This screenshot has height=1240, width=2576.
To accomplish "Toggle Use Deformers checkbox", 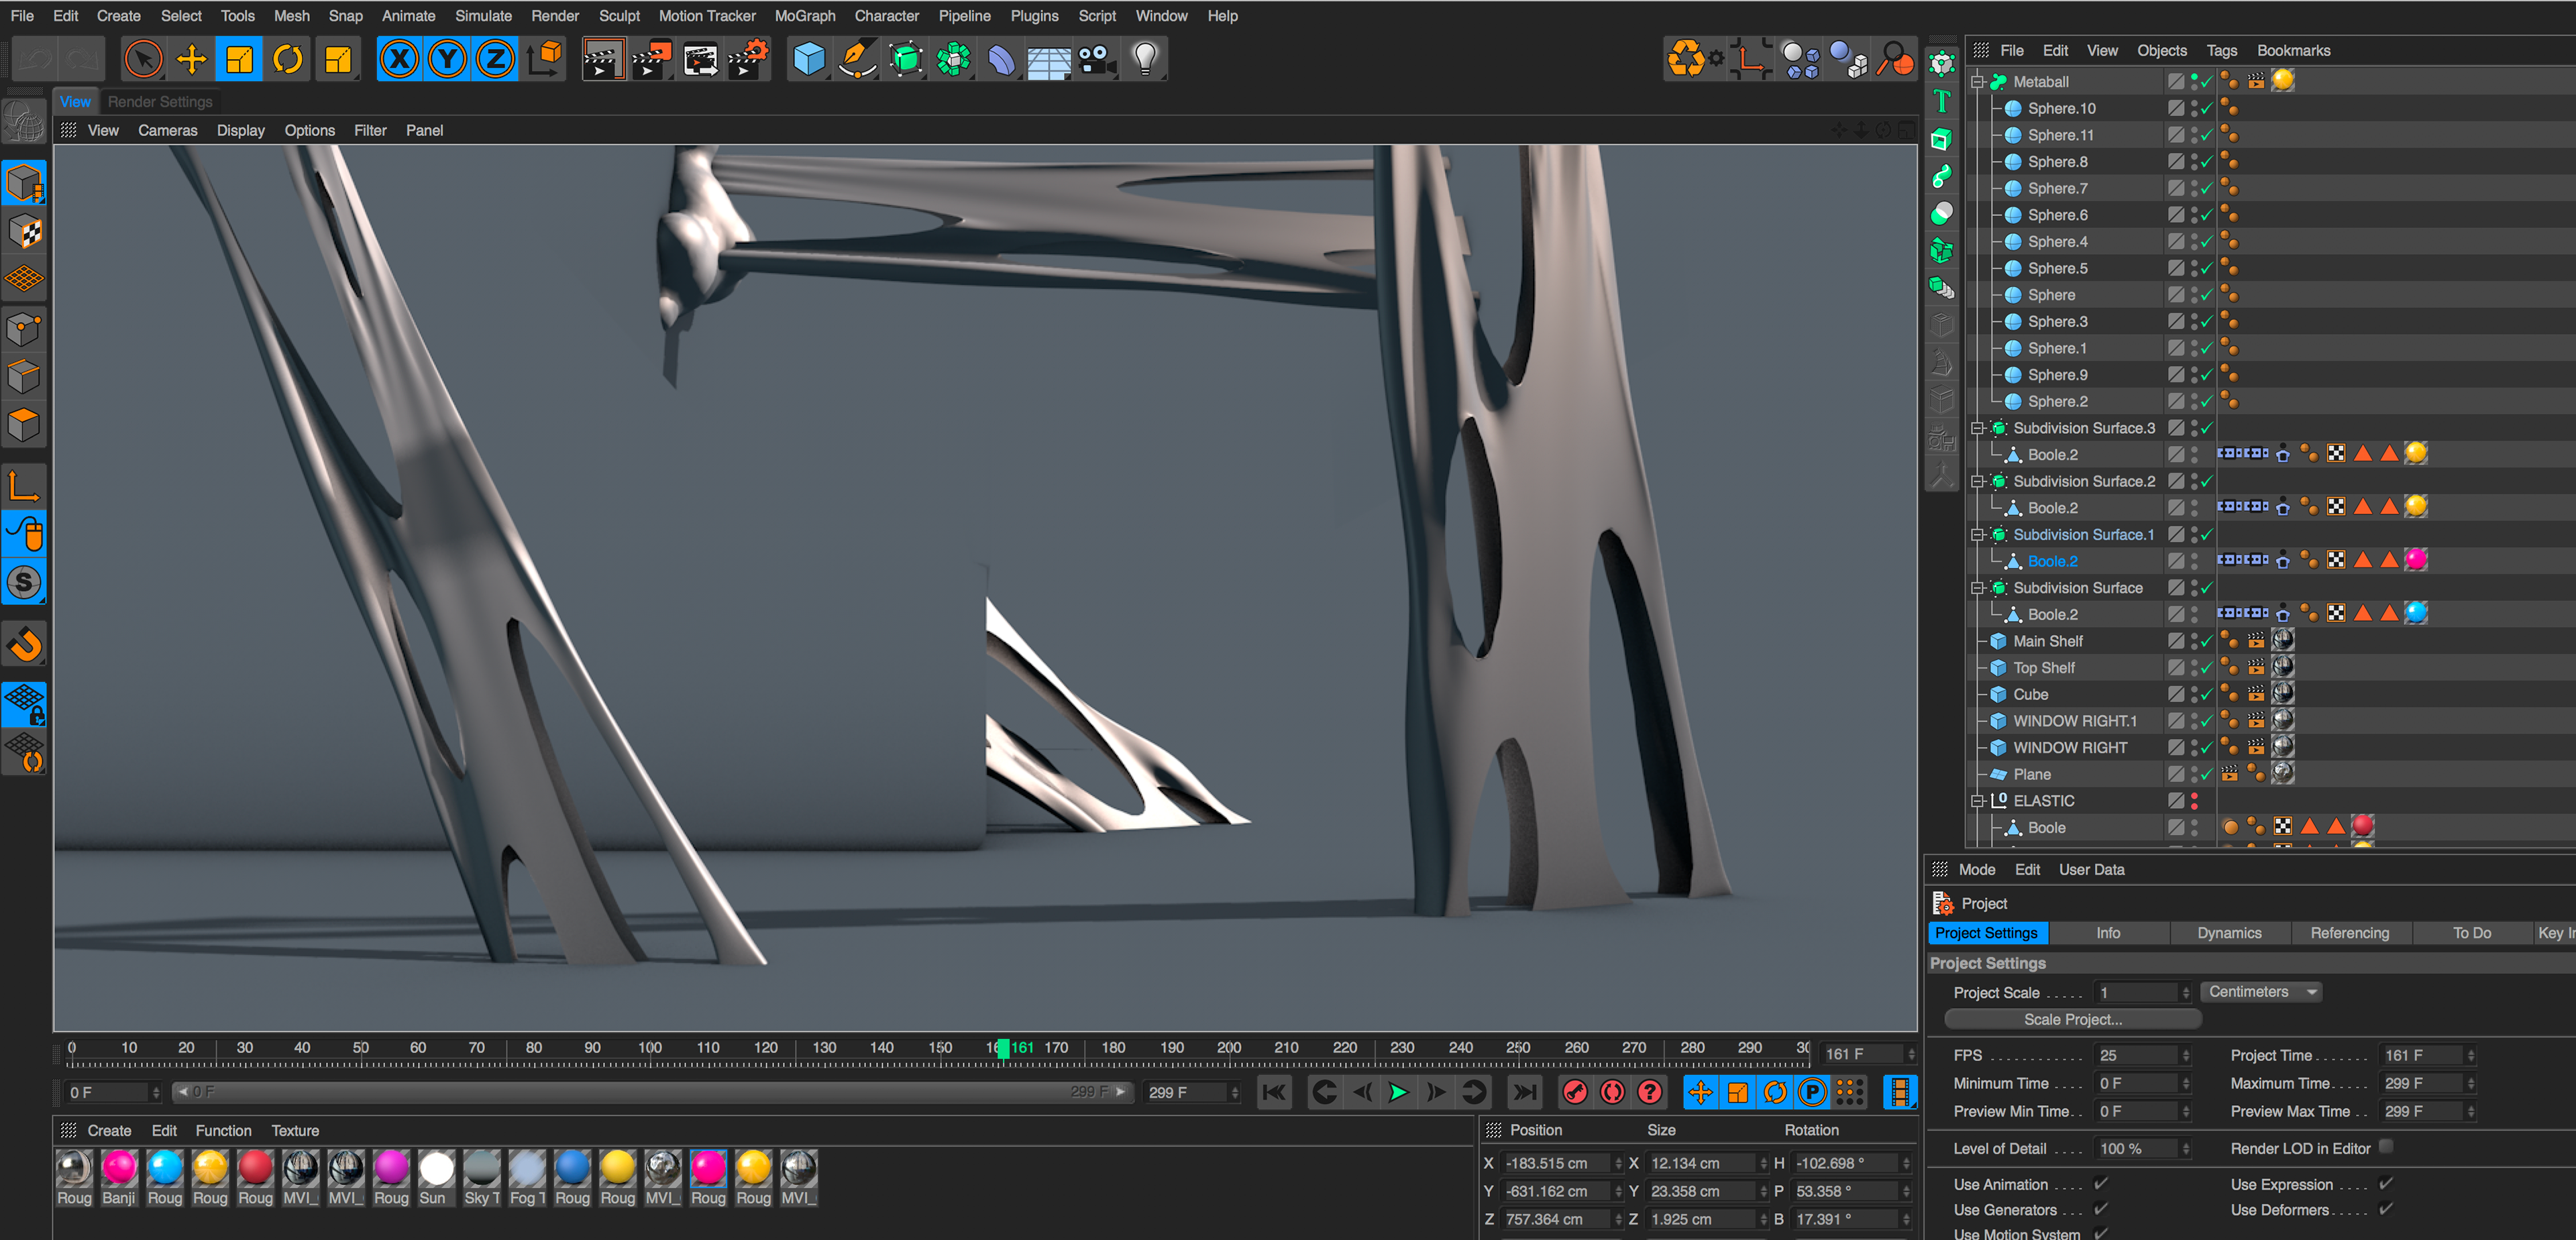I will click(x=2386, y=1209).
